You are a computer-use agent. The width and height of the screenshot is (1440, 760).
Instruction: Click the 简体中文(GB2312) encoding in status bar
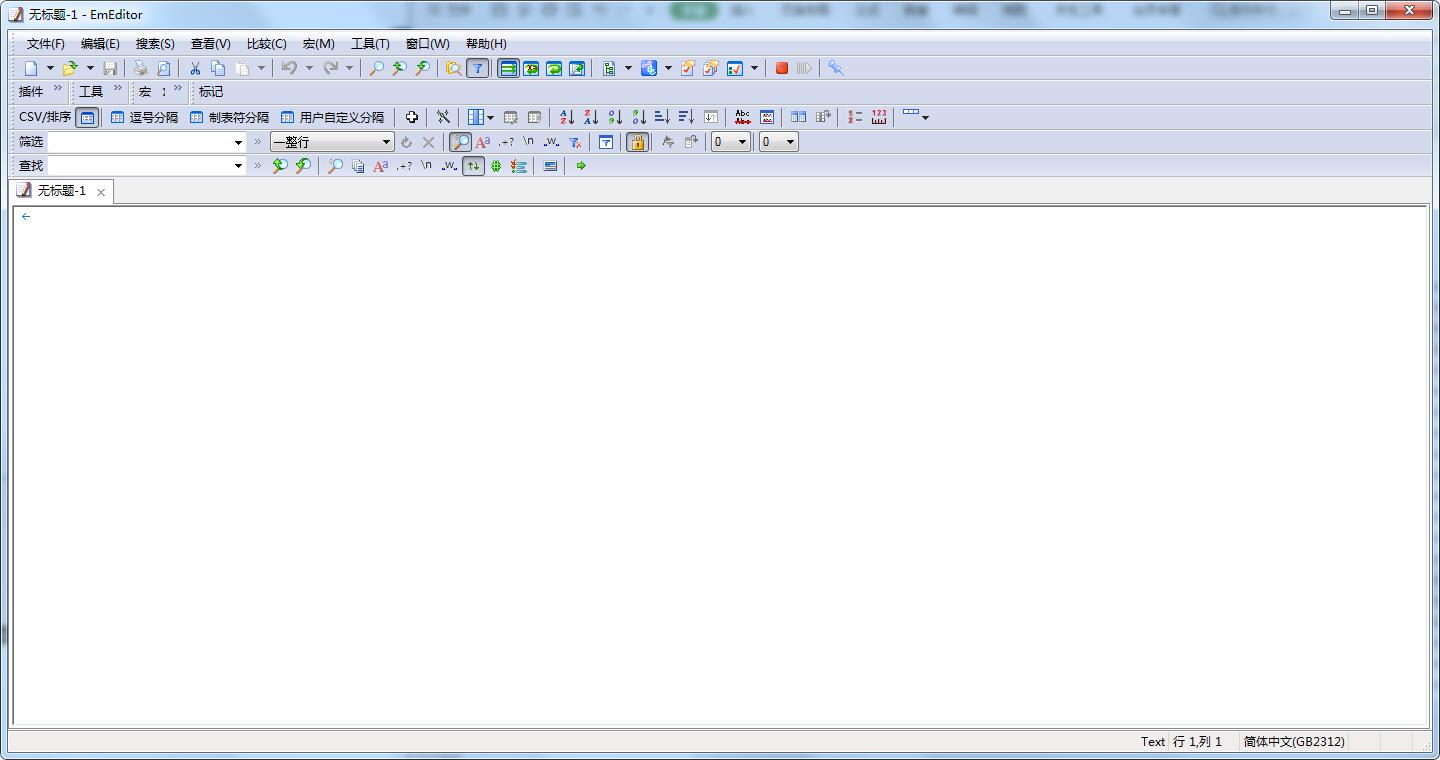point(1294,742)
